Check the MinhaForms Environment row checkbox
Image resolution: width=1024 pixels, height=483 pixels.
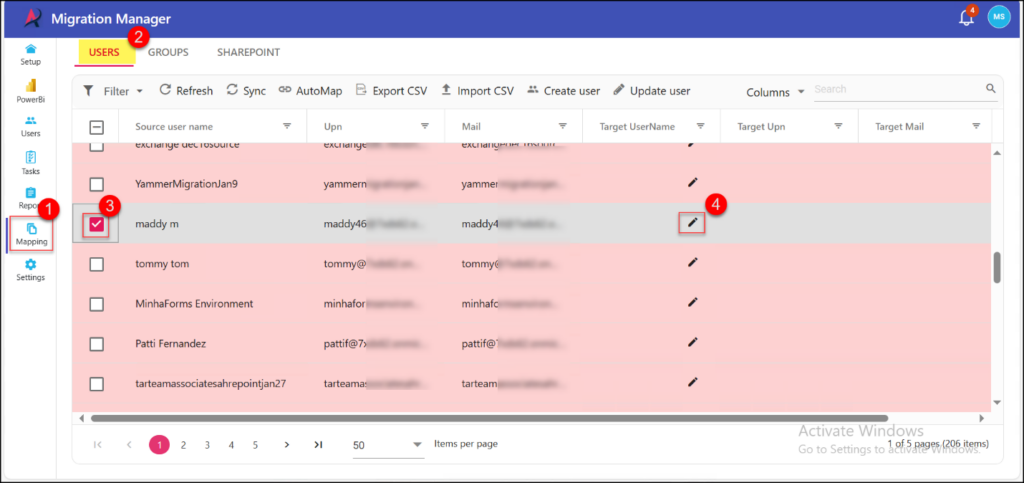(96, 304)
